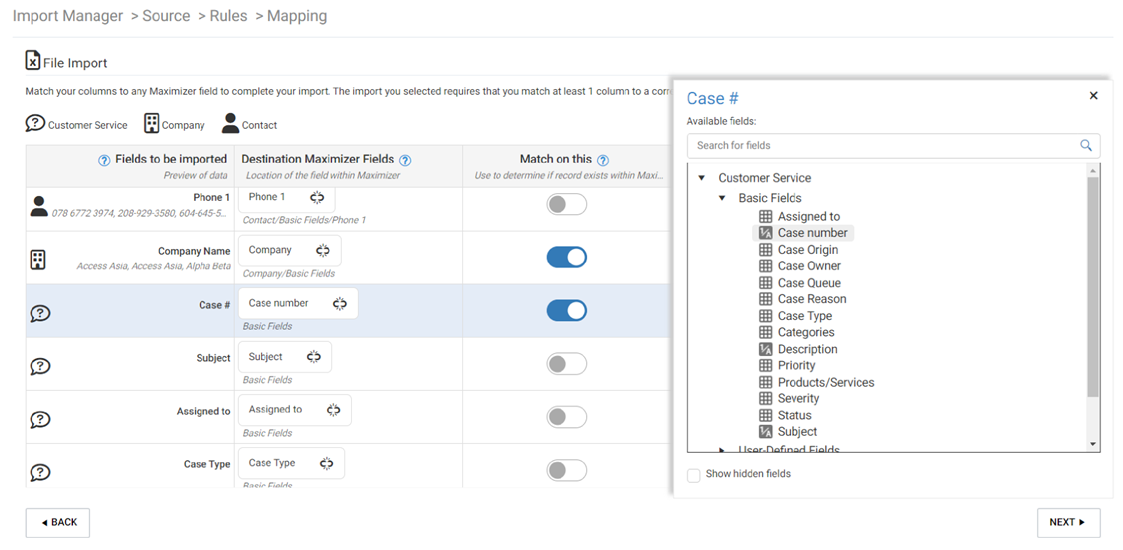This screenshot has width=1123, height=550.
Task: Open the Case Type destination field selector
Action: [291, 463]
